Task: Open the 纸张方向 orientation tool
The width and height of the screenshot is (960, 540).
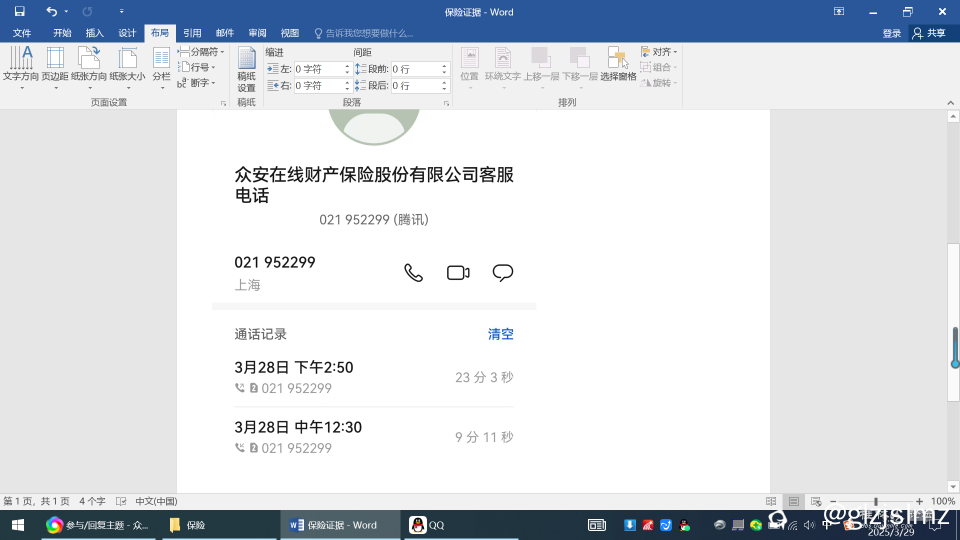Action: coord(89,69)
